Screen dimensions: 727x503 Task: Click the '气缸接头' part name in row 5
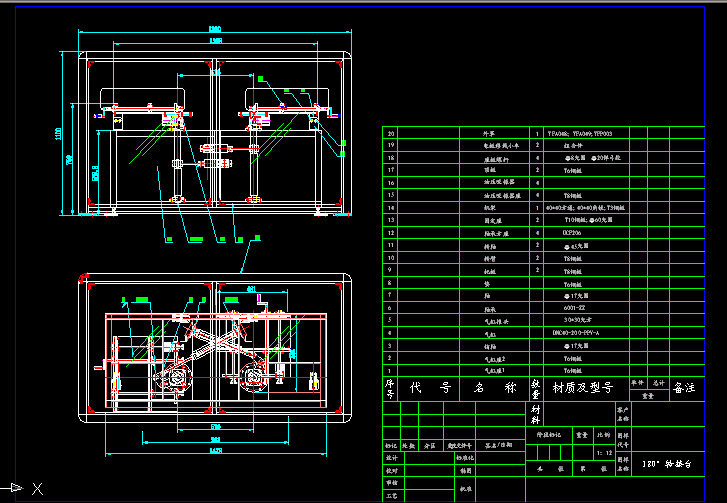click(497, 321)
